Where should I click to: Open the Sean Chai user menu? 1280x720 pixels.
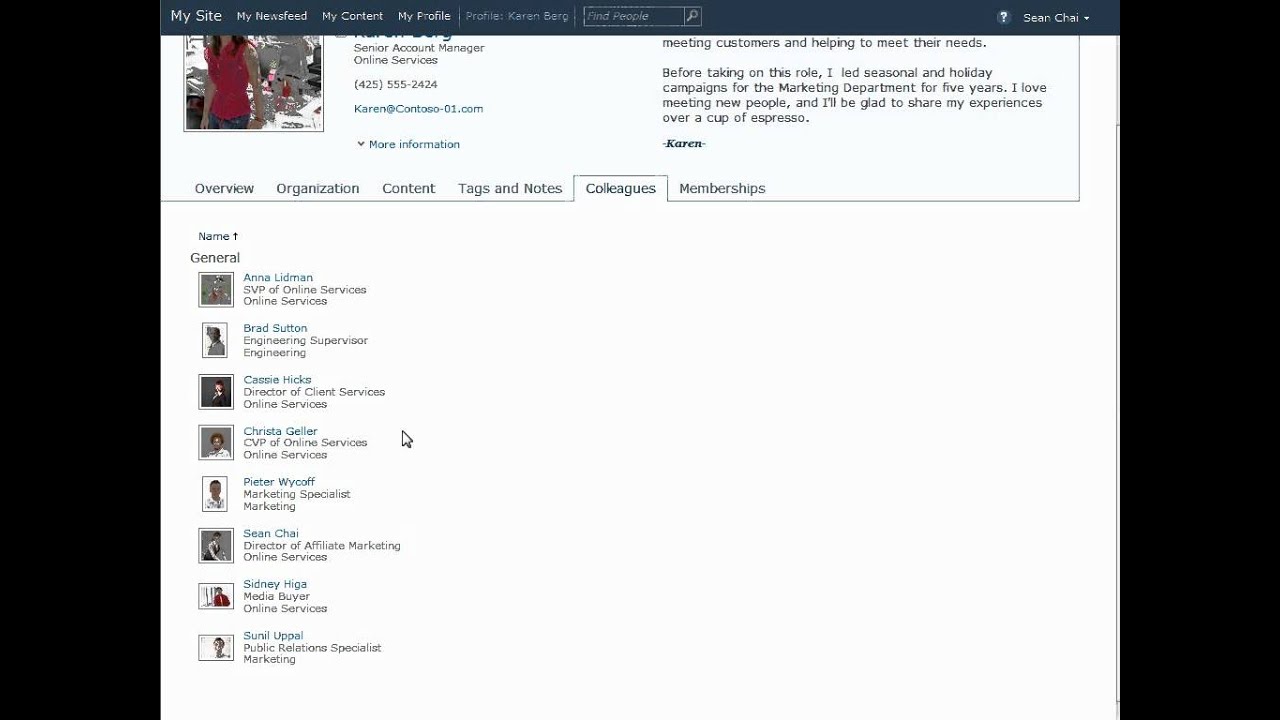click(1056, 18)
